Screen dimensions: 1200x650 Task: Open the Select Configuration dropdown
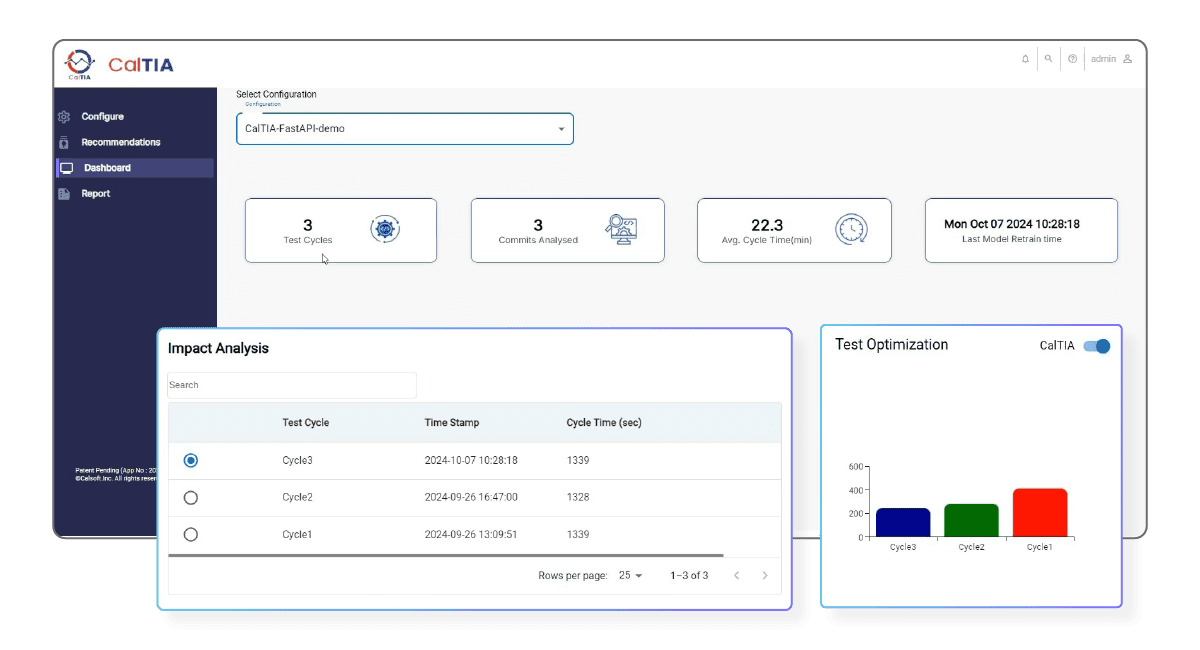click(405, 129)
